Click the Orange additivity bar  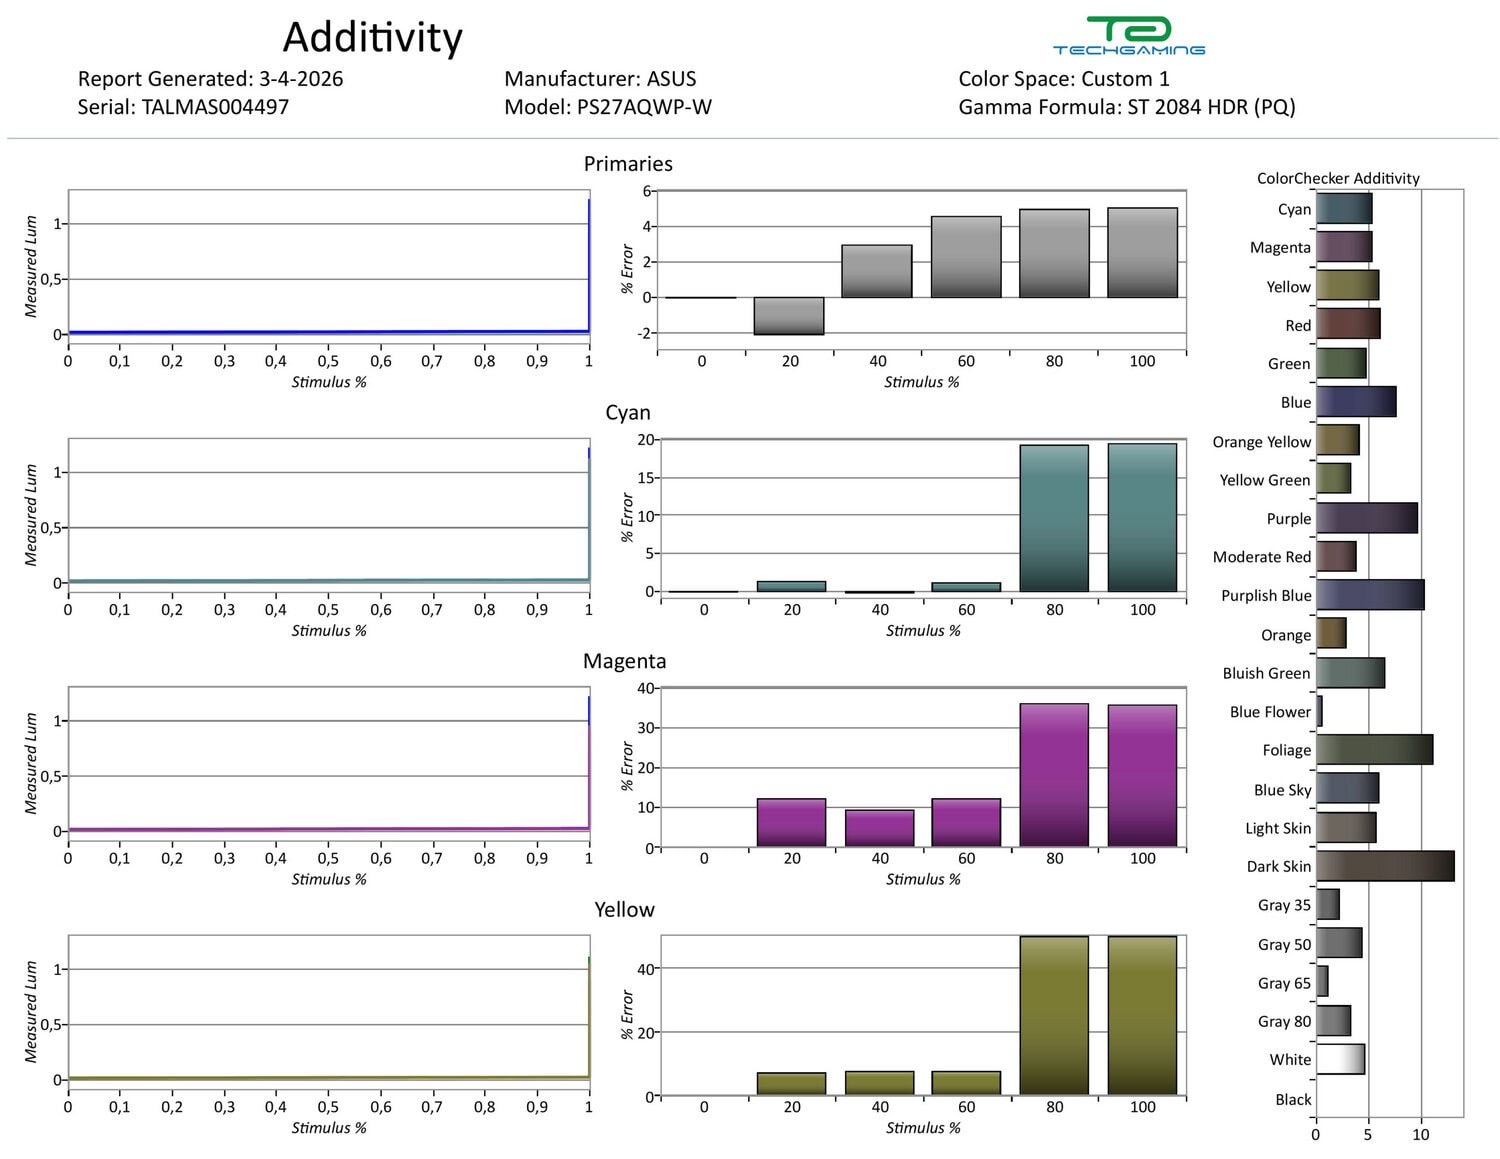coord(1331,634)
